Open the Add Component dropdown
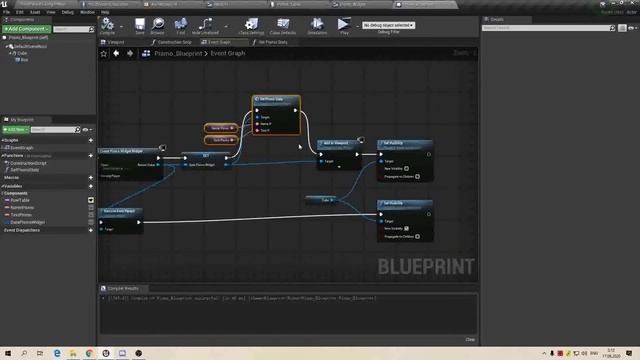 [27, 29]
